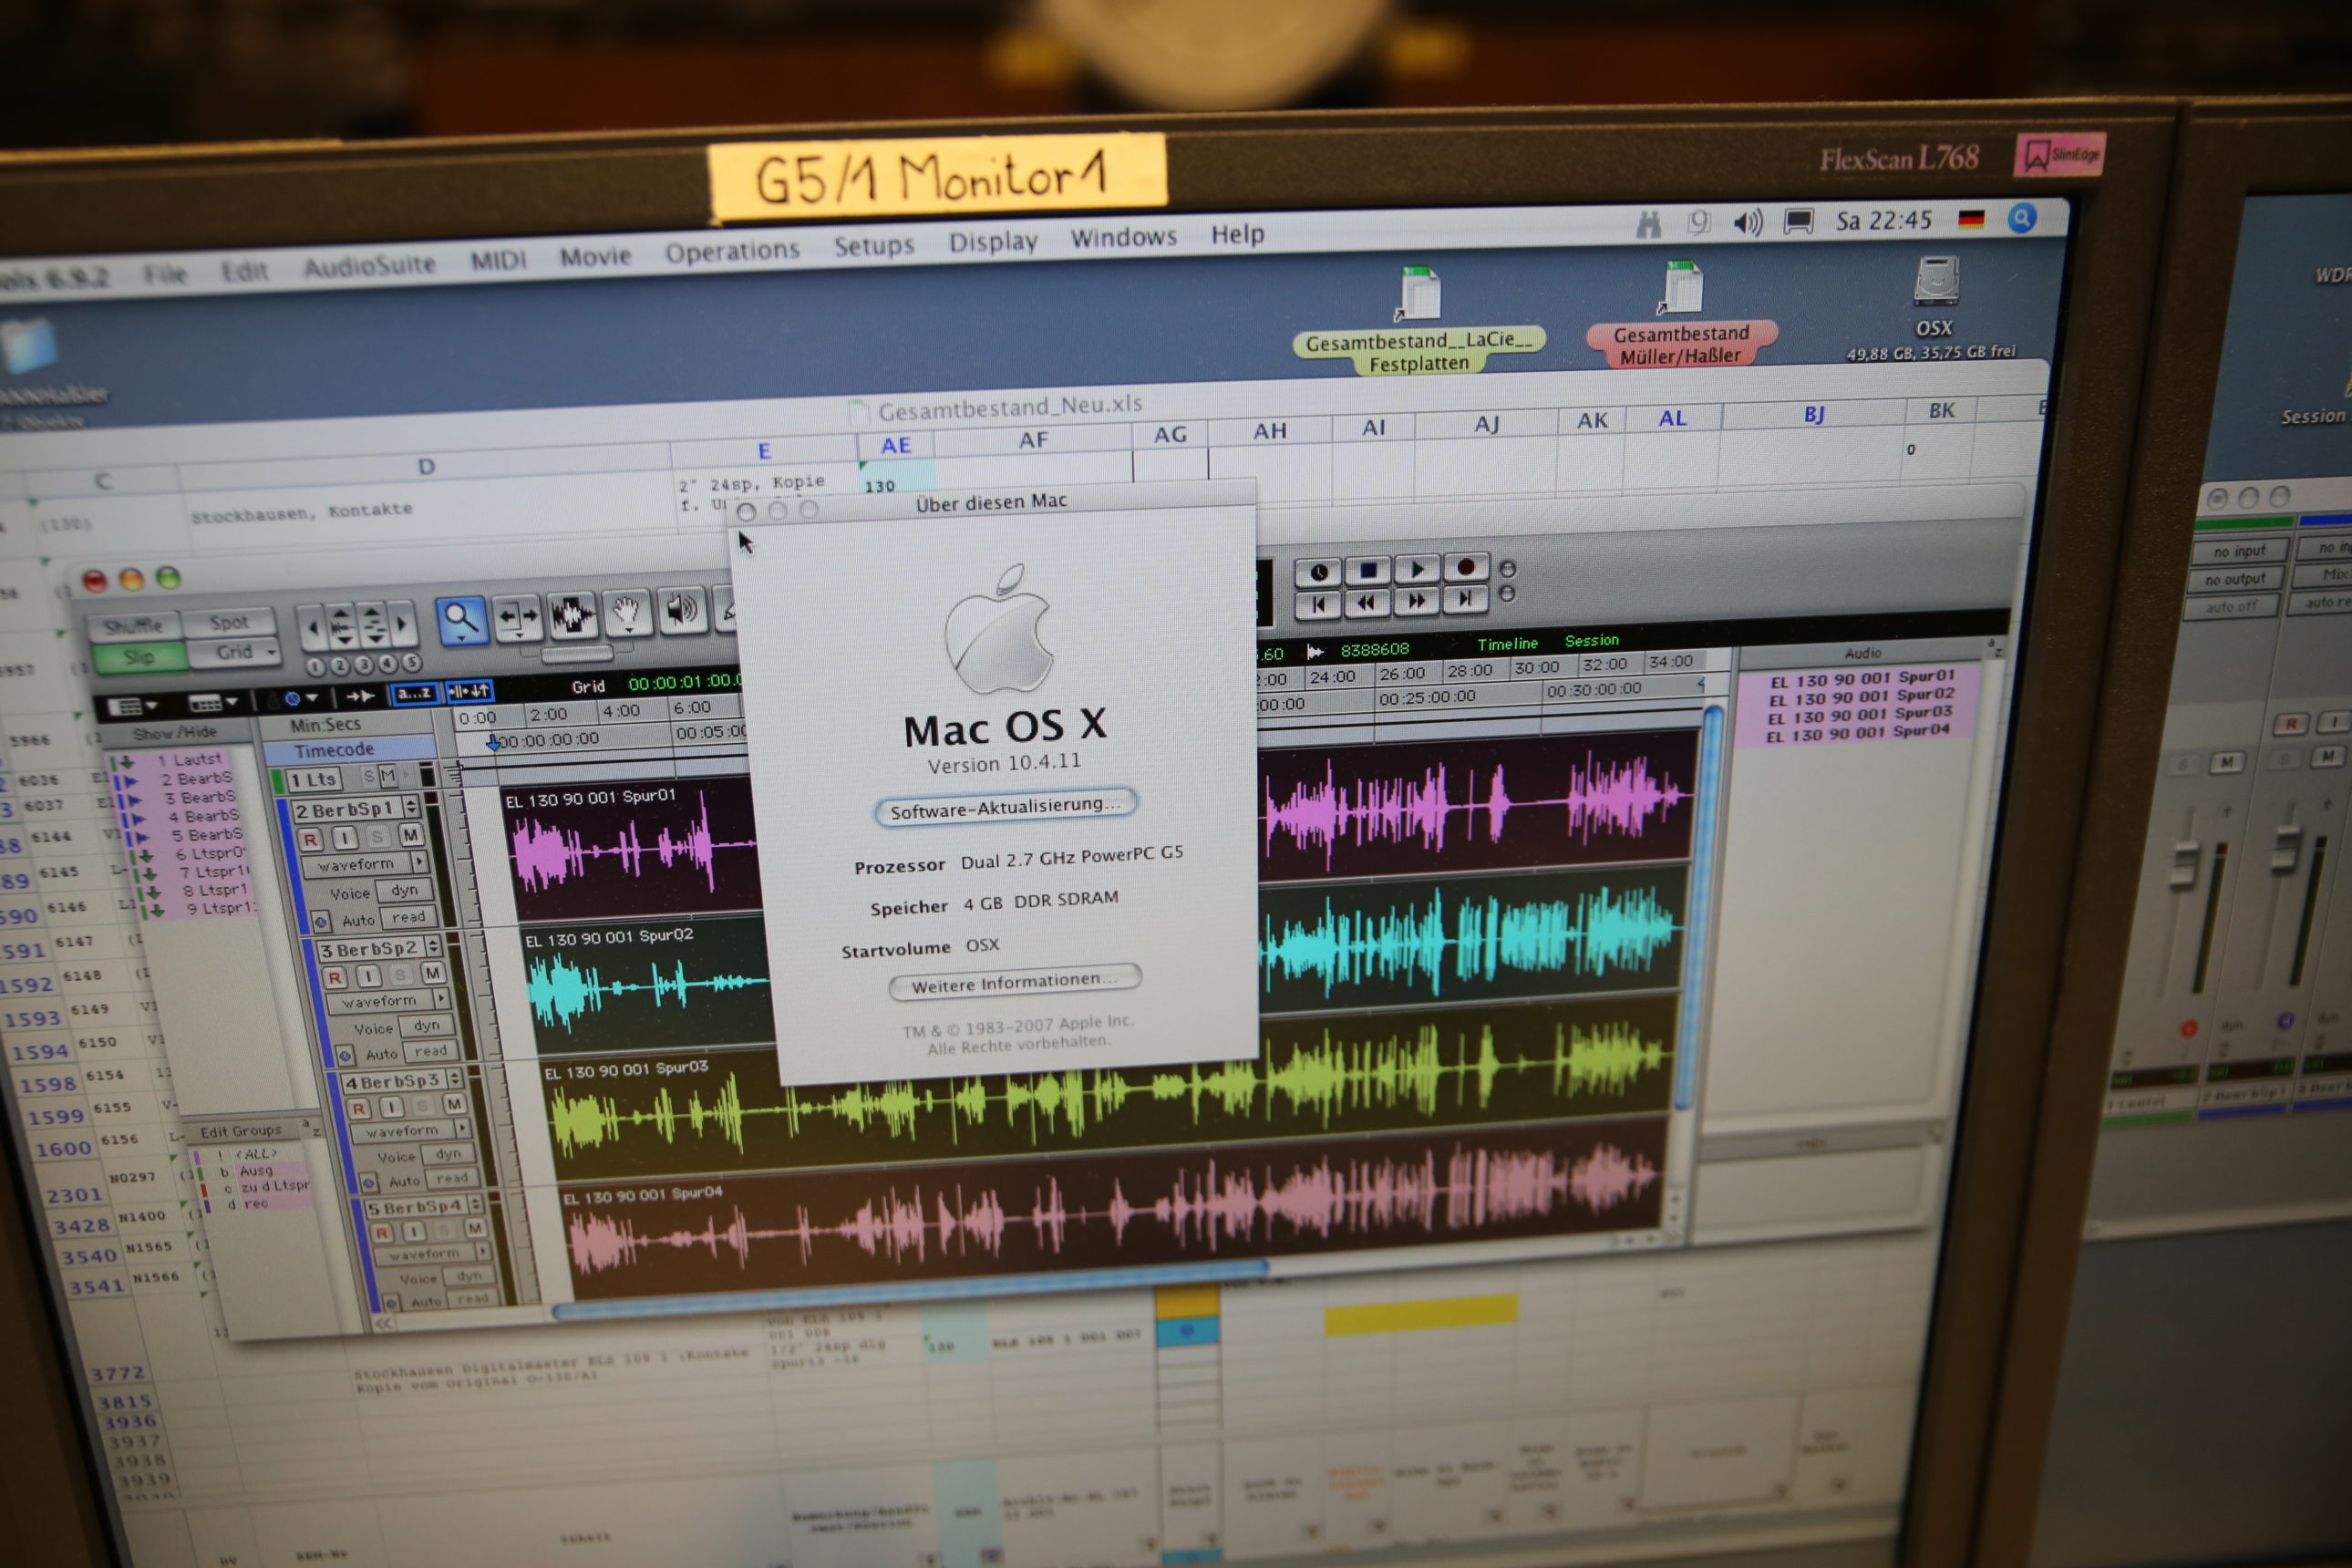Click the Go to End transport button
Image resolution: width=2352 pixels, height=1568 pixels.
point(1466,598)
